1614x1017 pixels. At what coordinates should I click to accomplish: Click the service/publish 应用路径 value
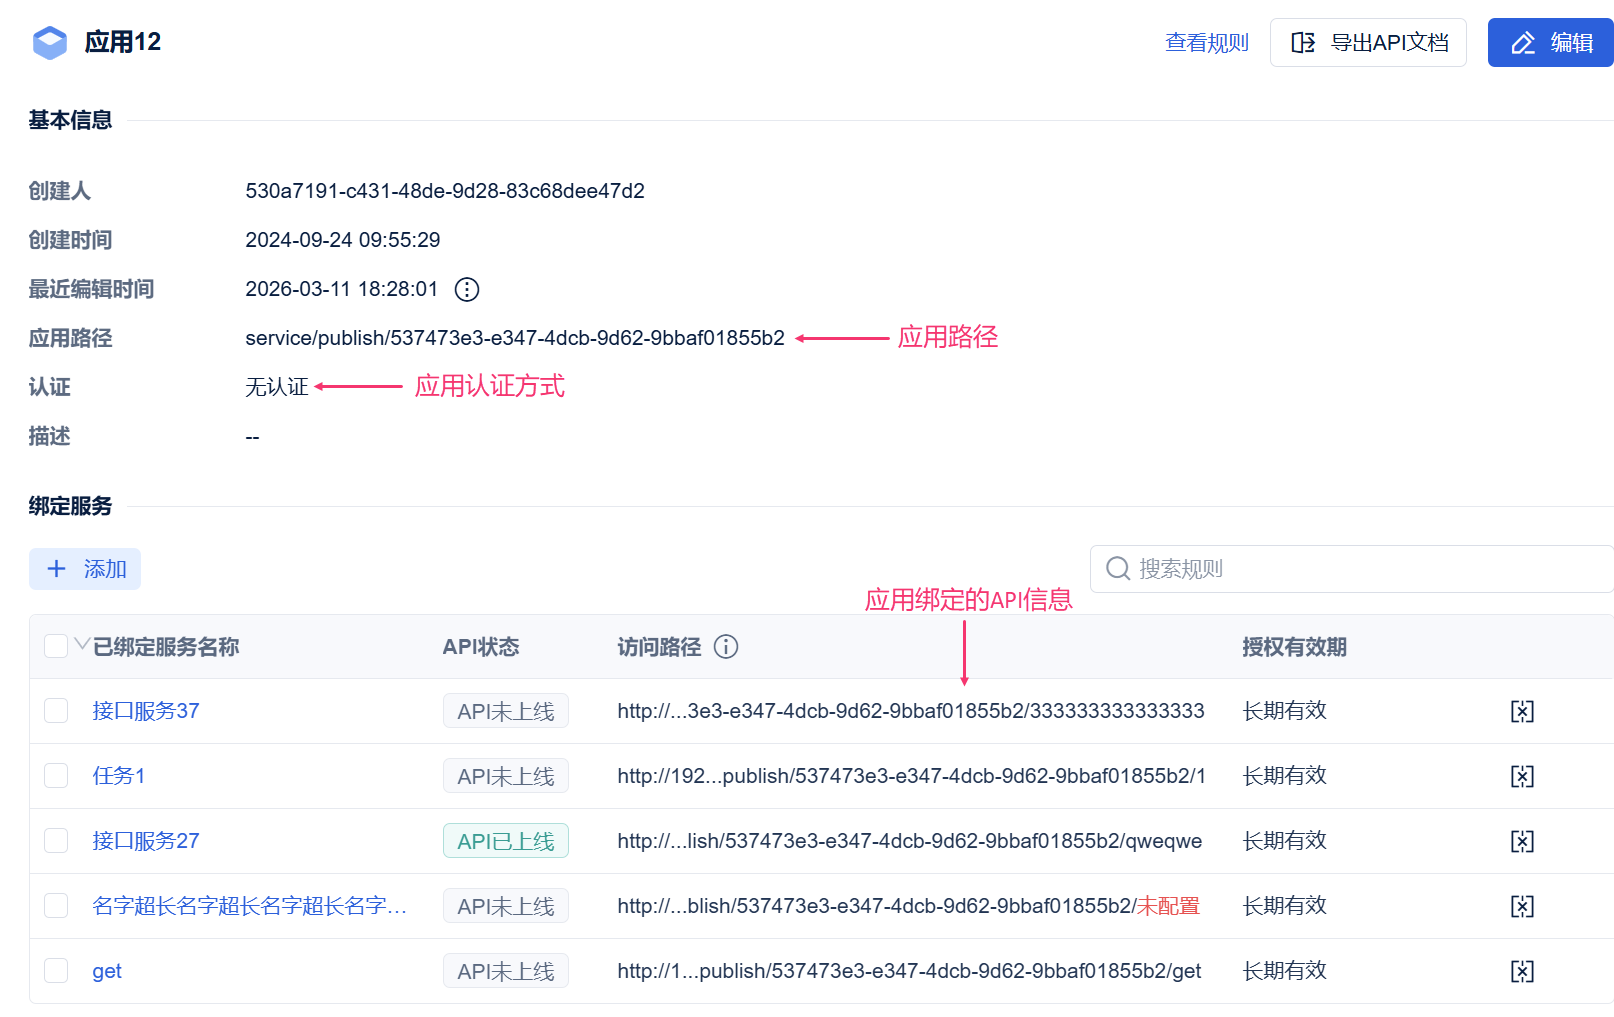coord(515,338)
